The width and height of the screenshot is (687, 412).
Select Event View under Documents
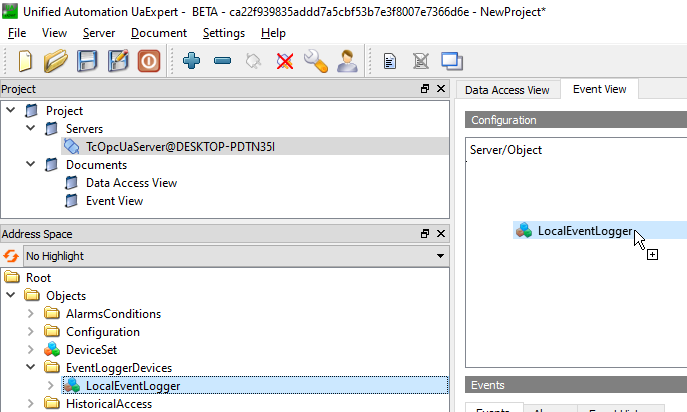coord(114,201)
